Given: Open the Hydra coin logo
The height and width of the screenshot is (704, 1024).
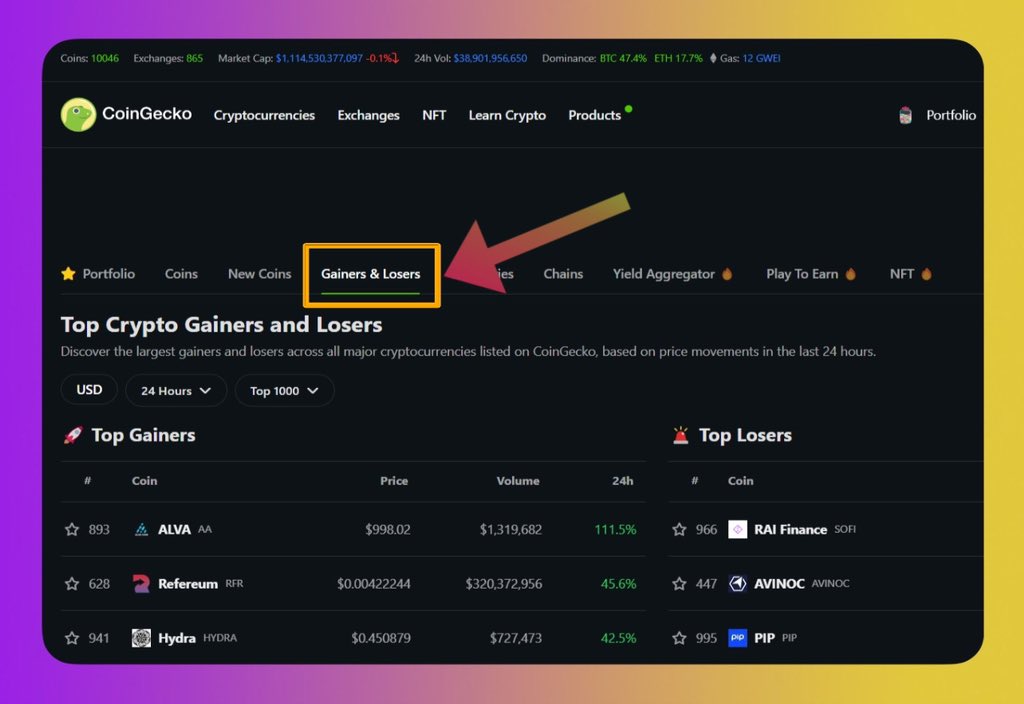Looking at the screenshot, I should [141, 637].
